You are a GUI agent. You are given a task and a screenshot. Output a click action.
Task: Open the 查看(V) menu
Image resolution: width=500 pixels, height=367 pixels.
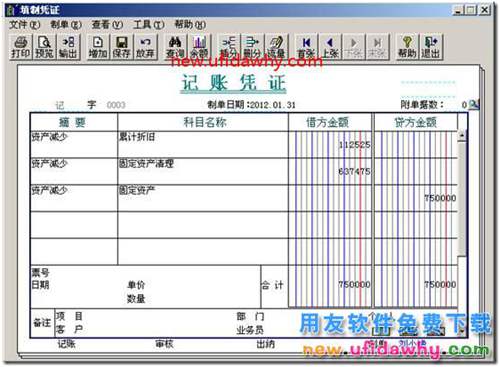tap(107, 24)
